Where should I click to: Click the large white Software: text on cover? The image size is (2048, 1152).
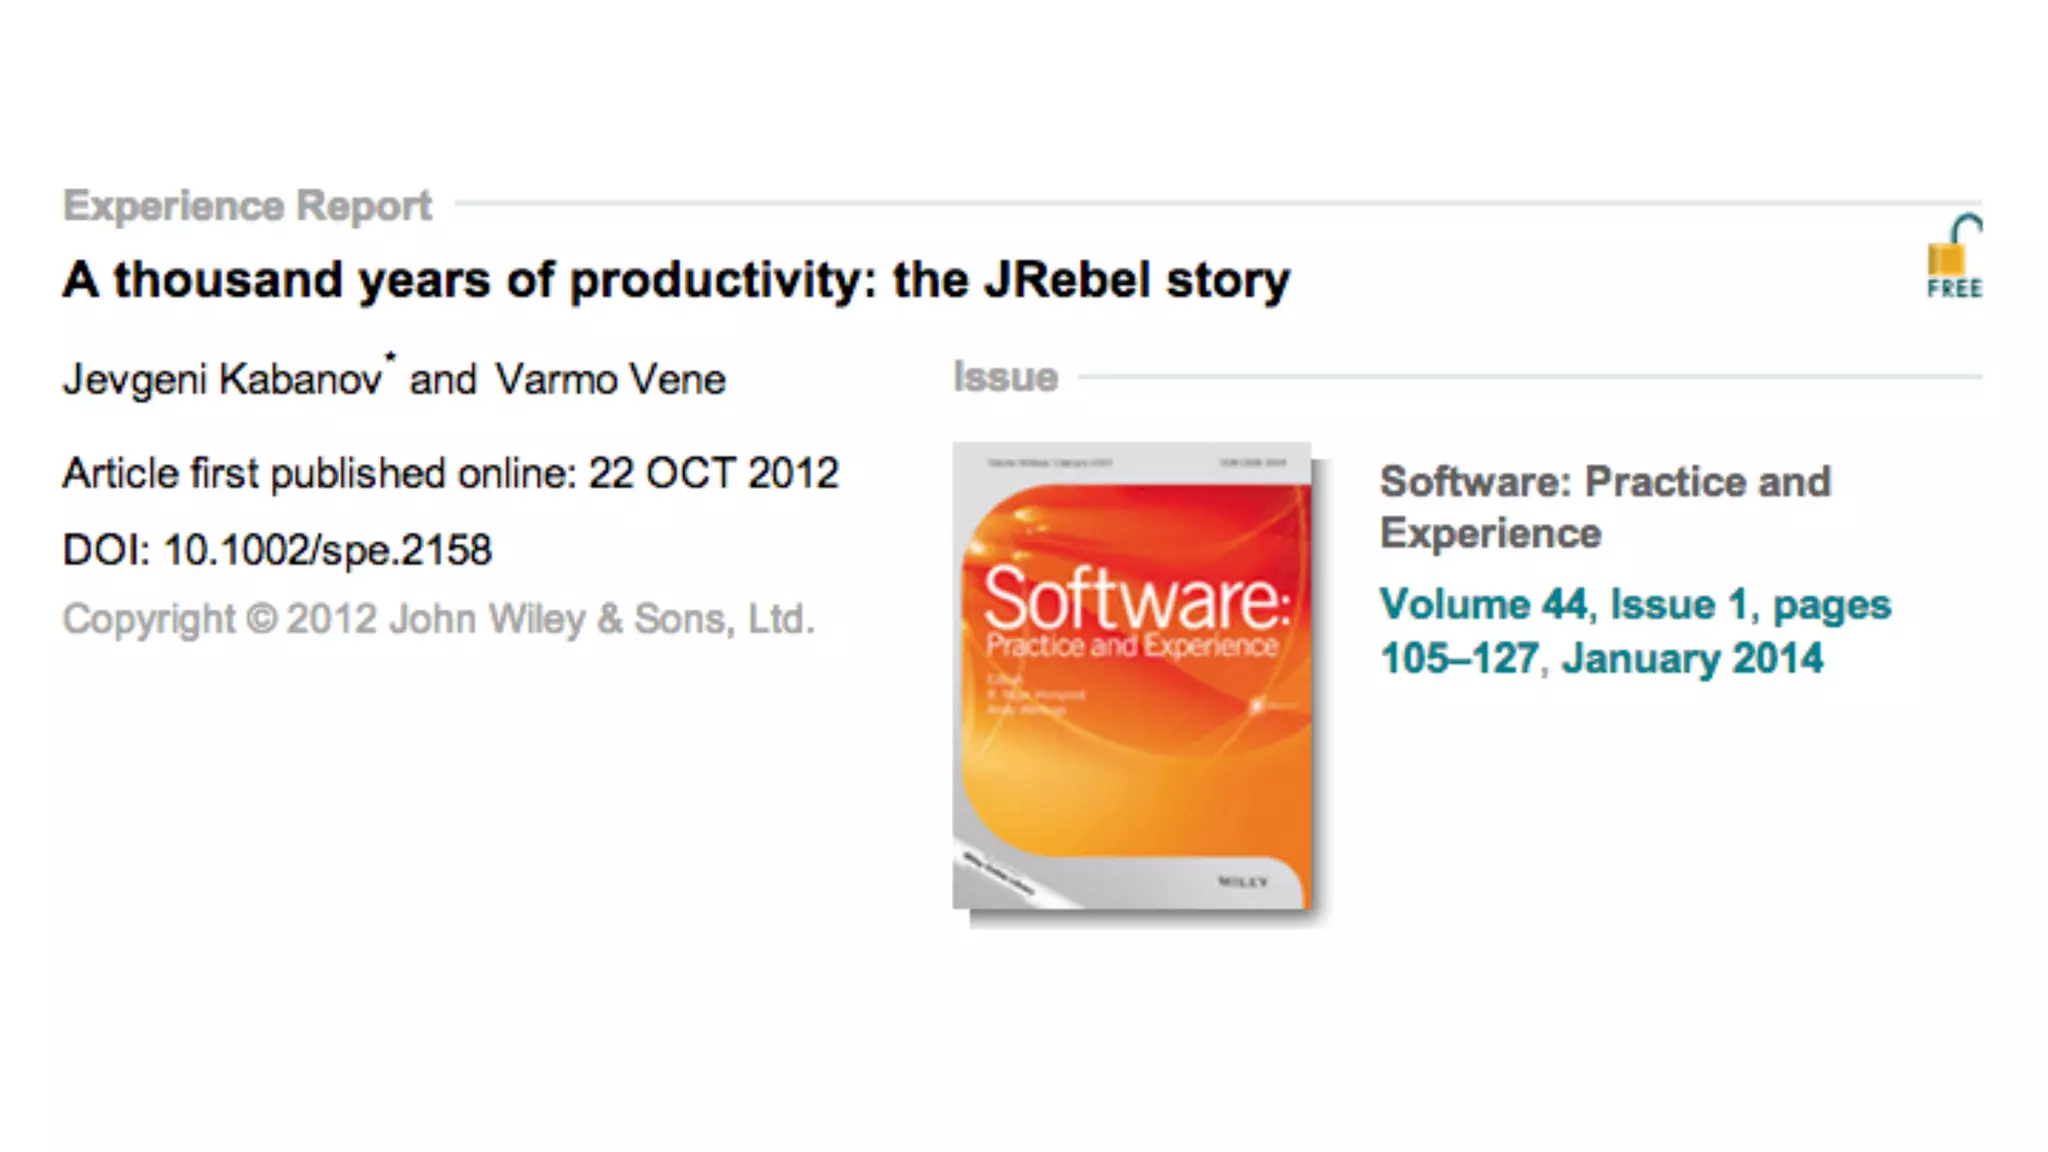[x=1136, y=598]
